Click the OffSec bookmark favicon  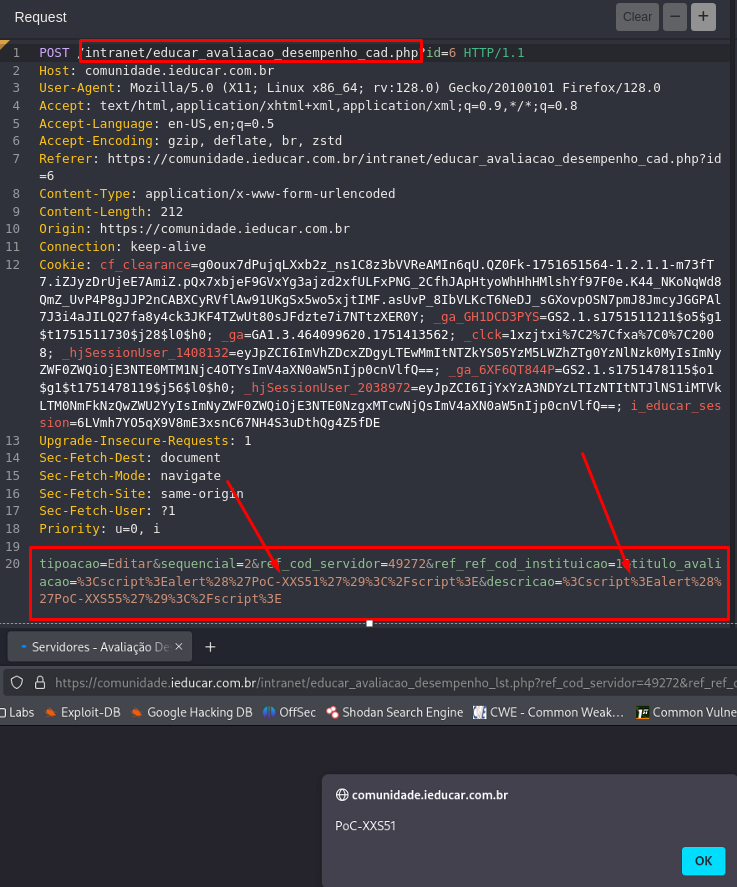point(269,712)
